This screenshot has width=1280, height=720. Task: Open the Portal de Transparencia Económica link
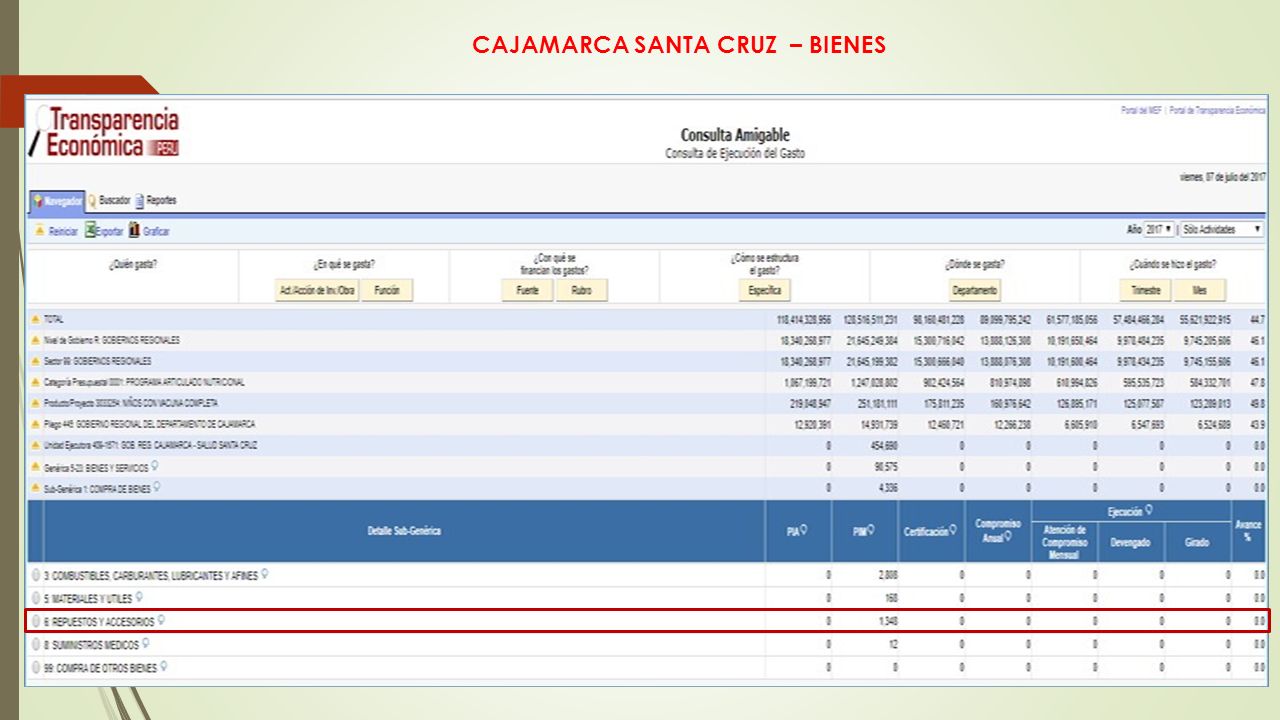click(1217, 110)
